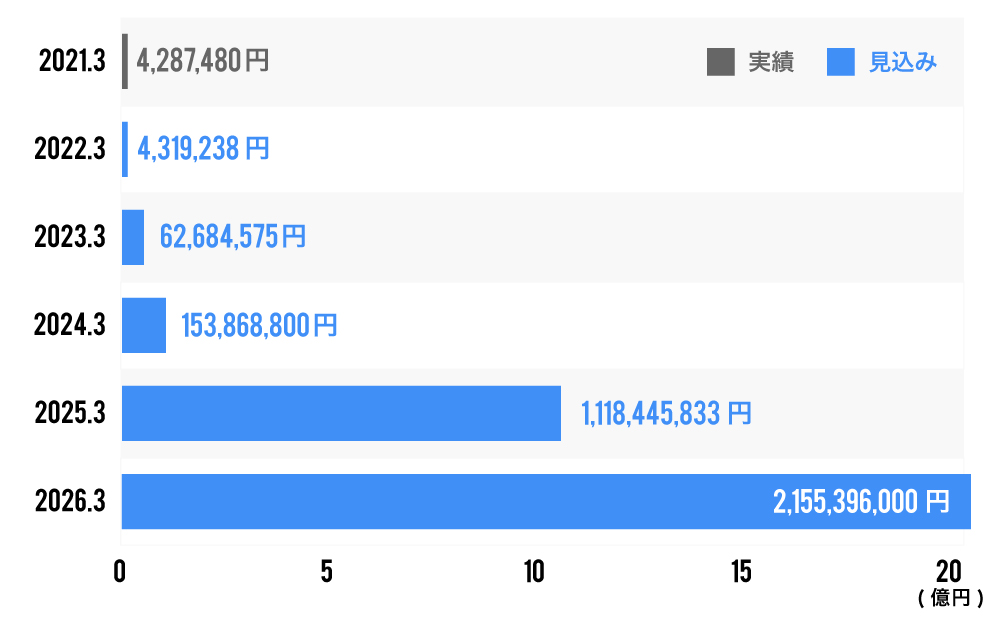Select the 実績 legend label text
1000x630 pixels.
pos(771,62)
